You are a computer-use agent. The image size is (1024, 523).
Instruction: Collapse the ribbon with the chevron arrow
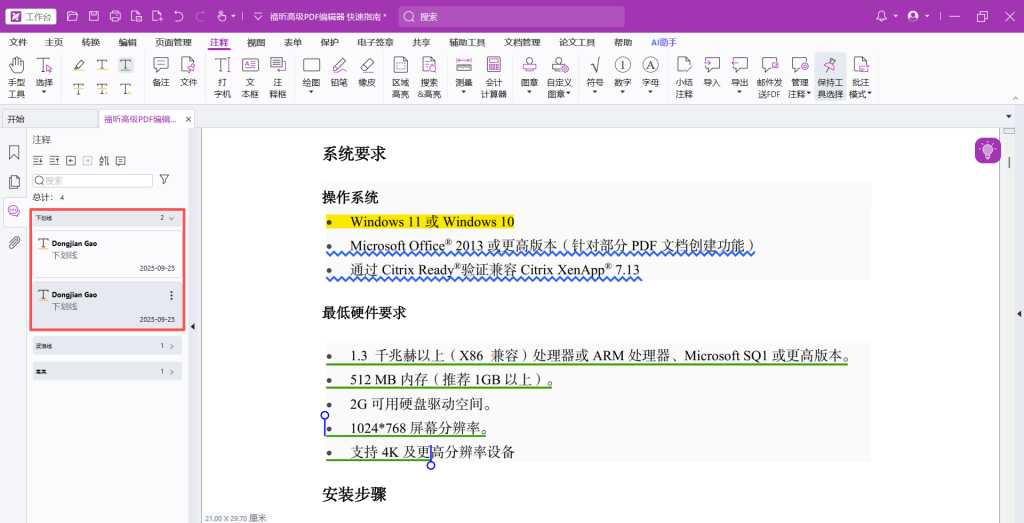pos(1016,97)
